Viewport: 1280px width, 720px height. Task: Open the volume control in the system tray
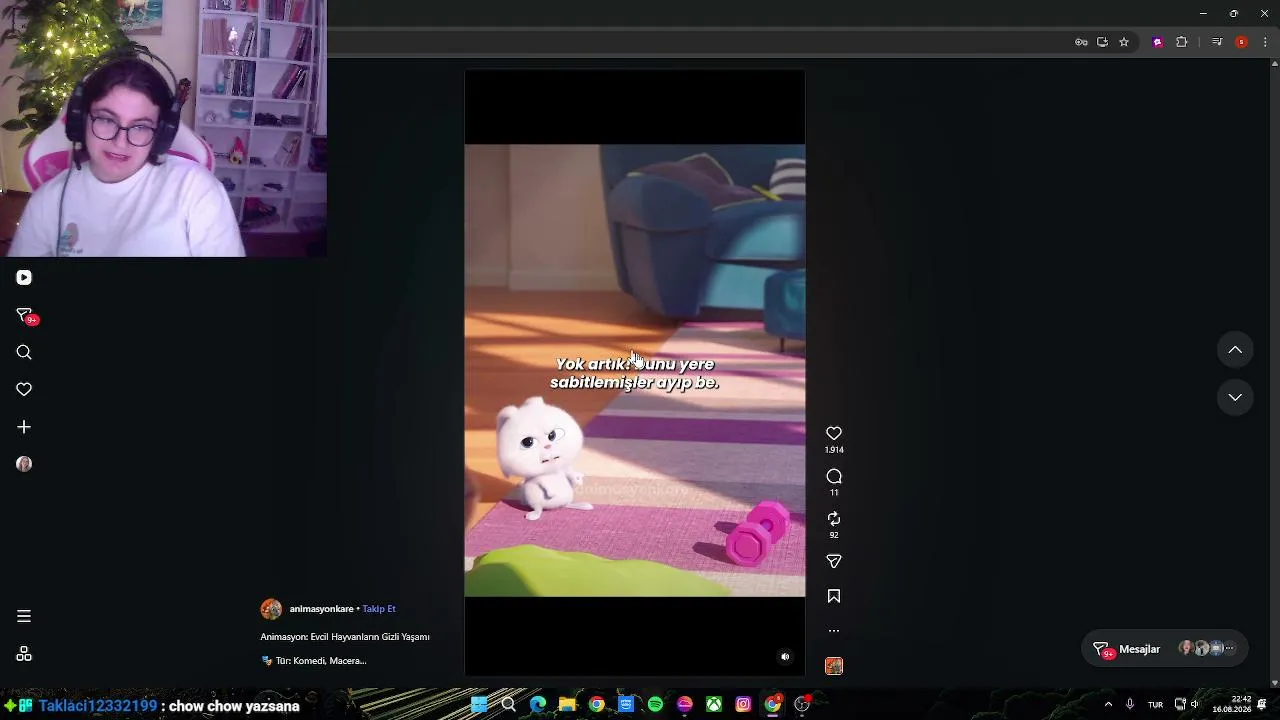[1195, 705]
